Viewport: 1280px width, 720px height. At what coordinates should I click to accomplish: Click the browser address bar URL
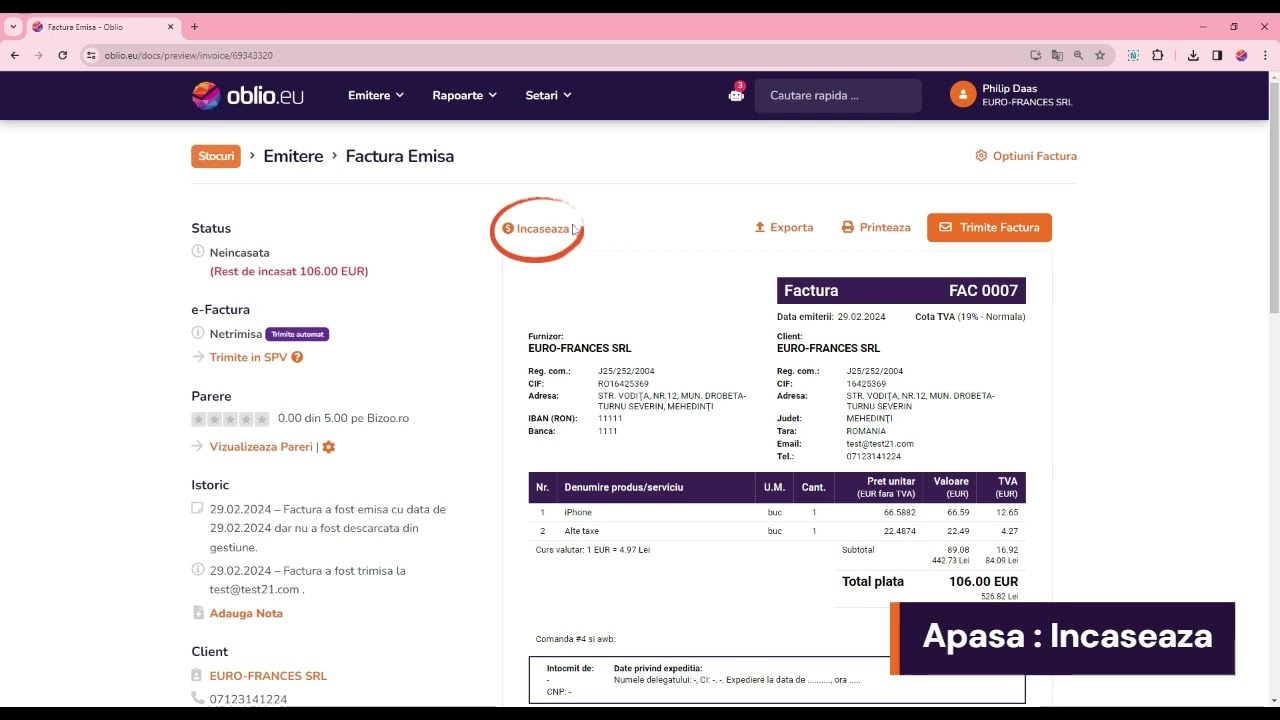pyautogui.click(x=188, y=55)
